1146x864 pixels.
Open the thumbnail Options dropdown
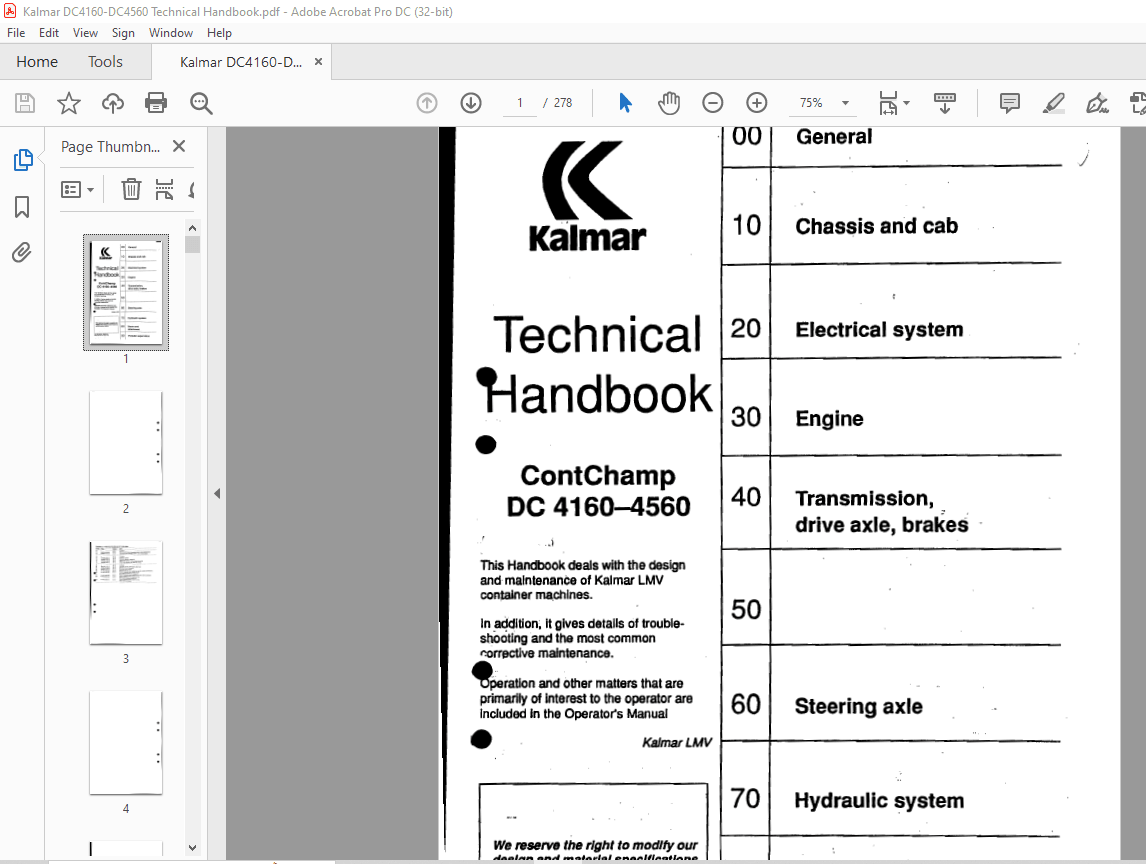(x=78, y=189)
